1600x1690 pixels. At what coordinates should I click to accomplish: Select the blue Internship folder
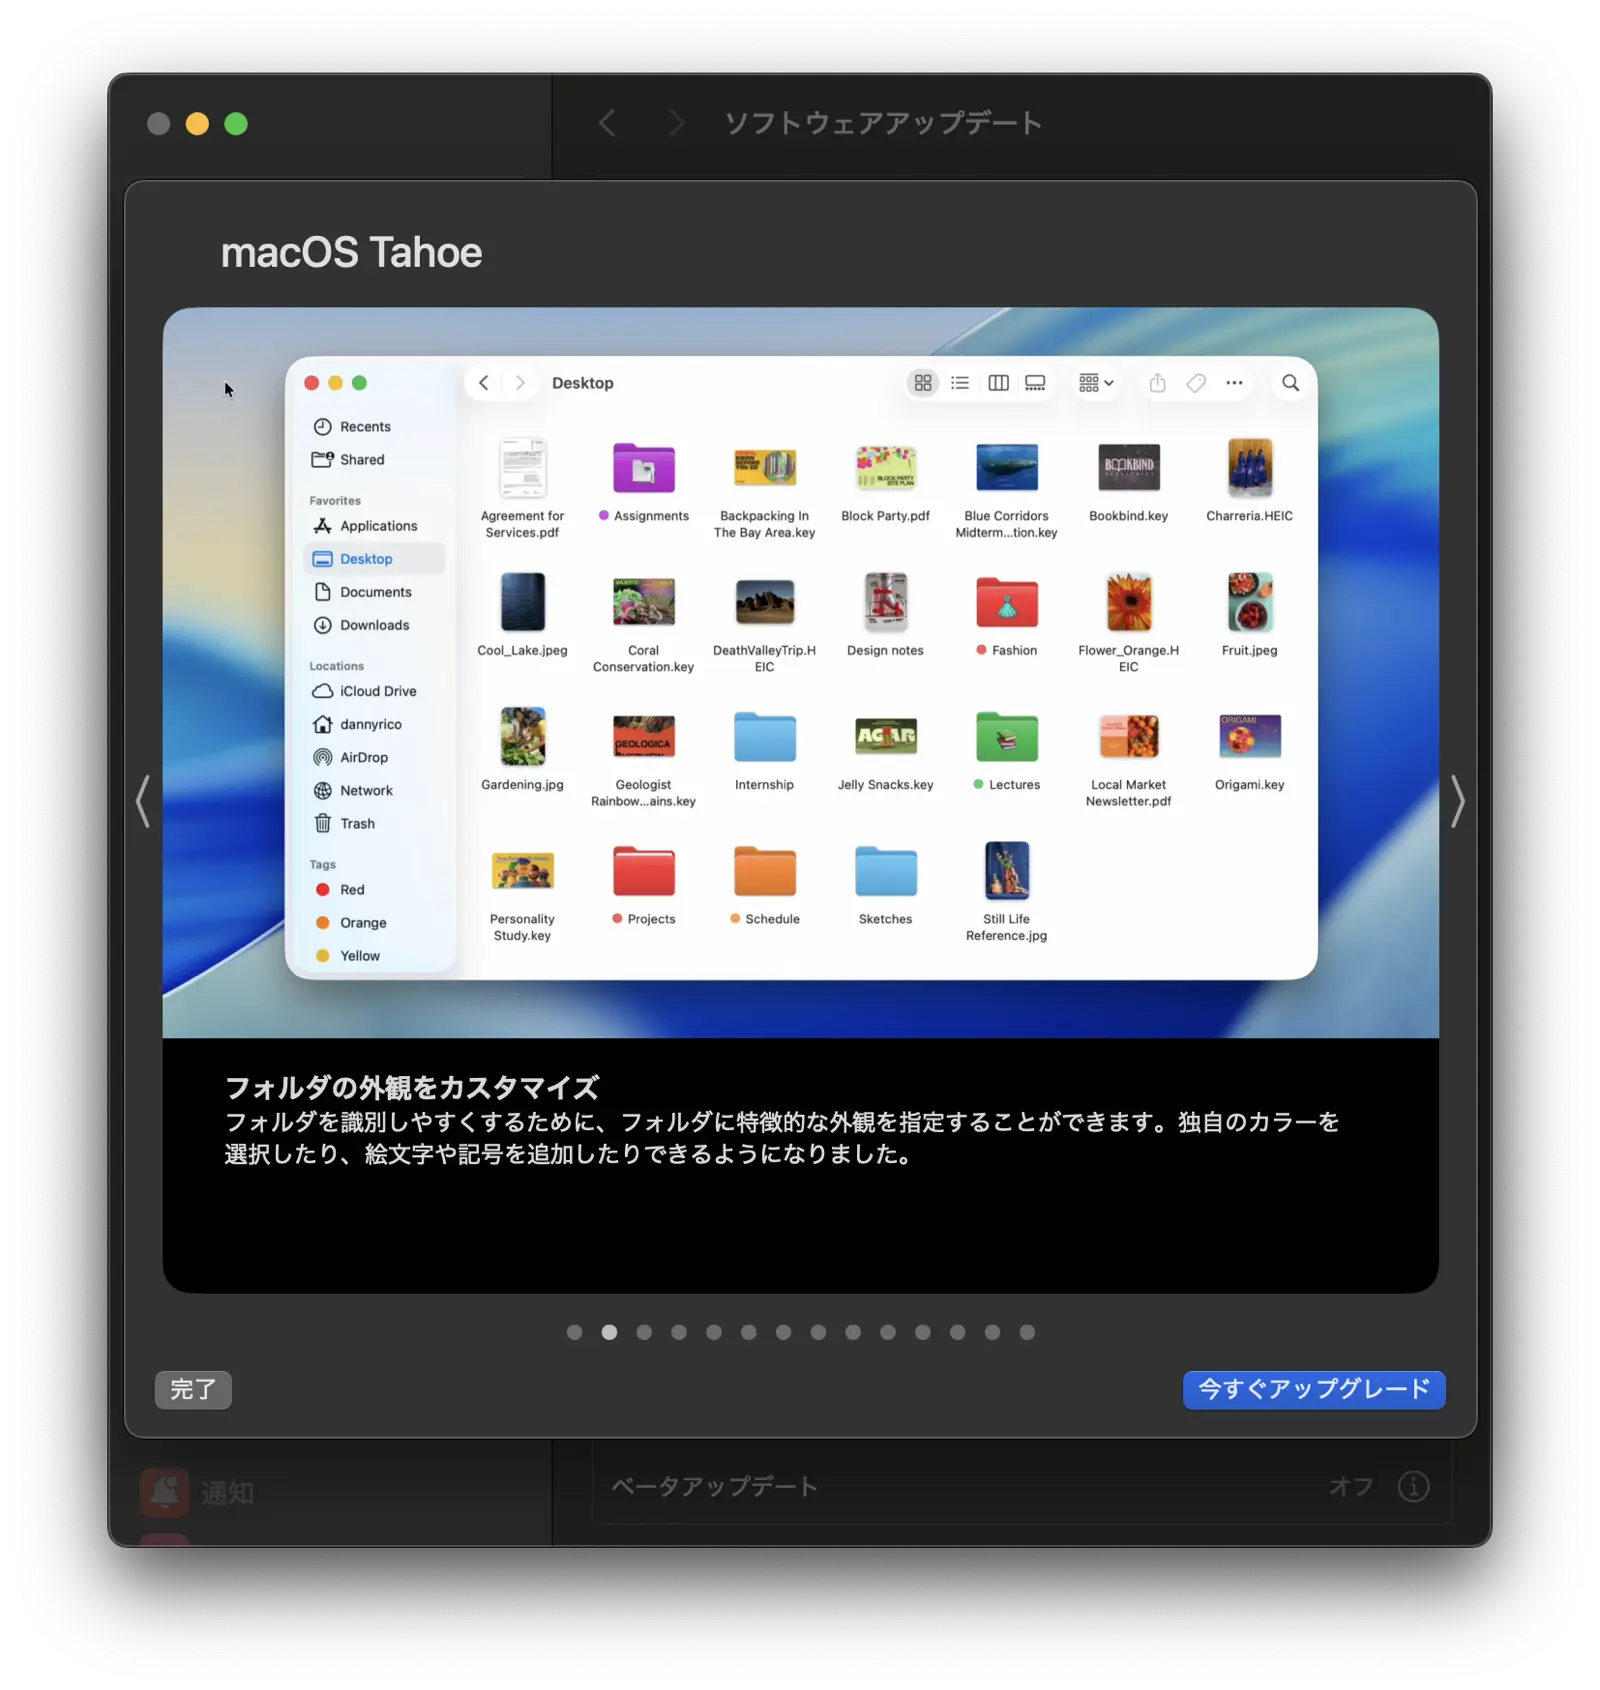pyautogui.click(x=765, y=738)
